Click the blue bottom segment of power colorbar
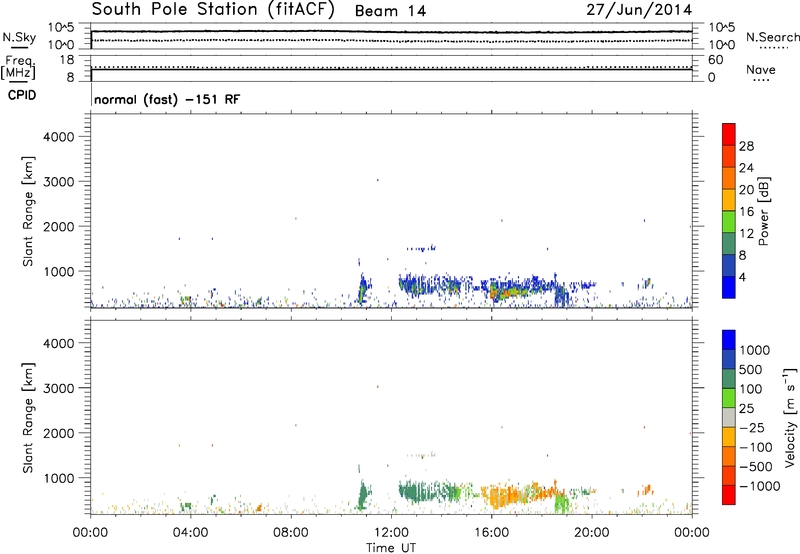This screenshot has height=554, width=800. 729,287
